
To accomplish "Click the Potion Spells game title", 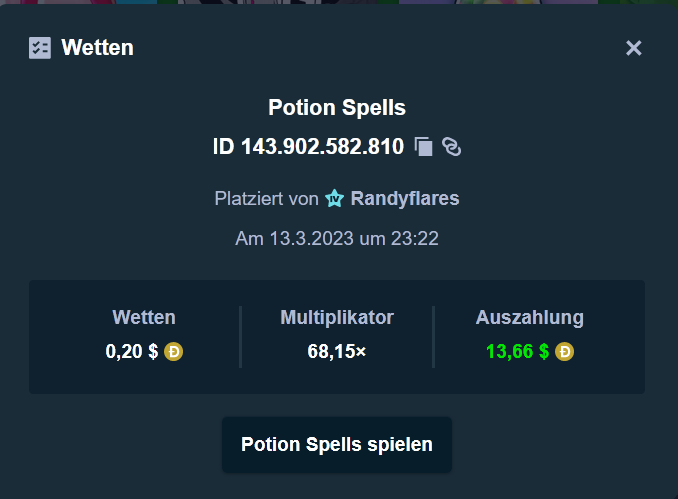I will [337, 107].
